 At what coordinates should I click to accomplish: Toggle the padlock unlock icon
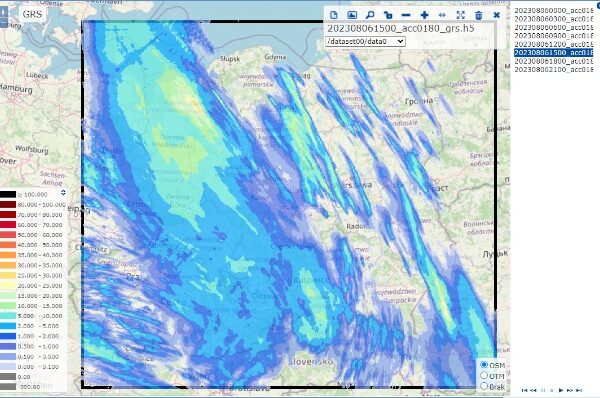click(388, 15)
